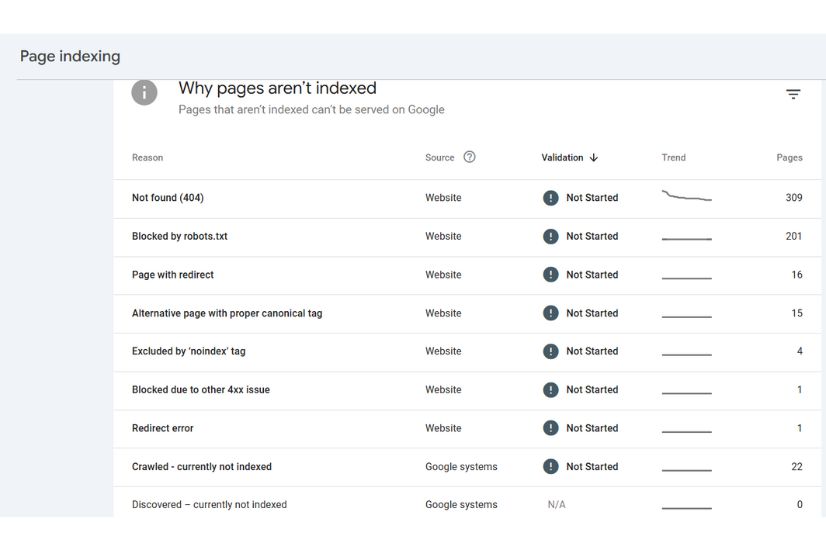
Task: Open the Source column help icon
Action: coord(469,157)
